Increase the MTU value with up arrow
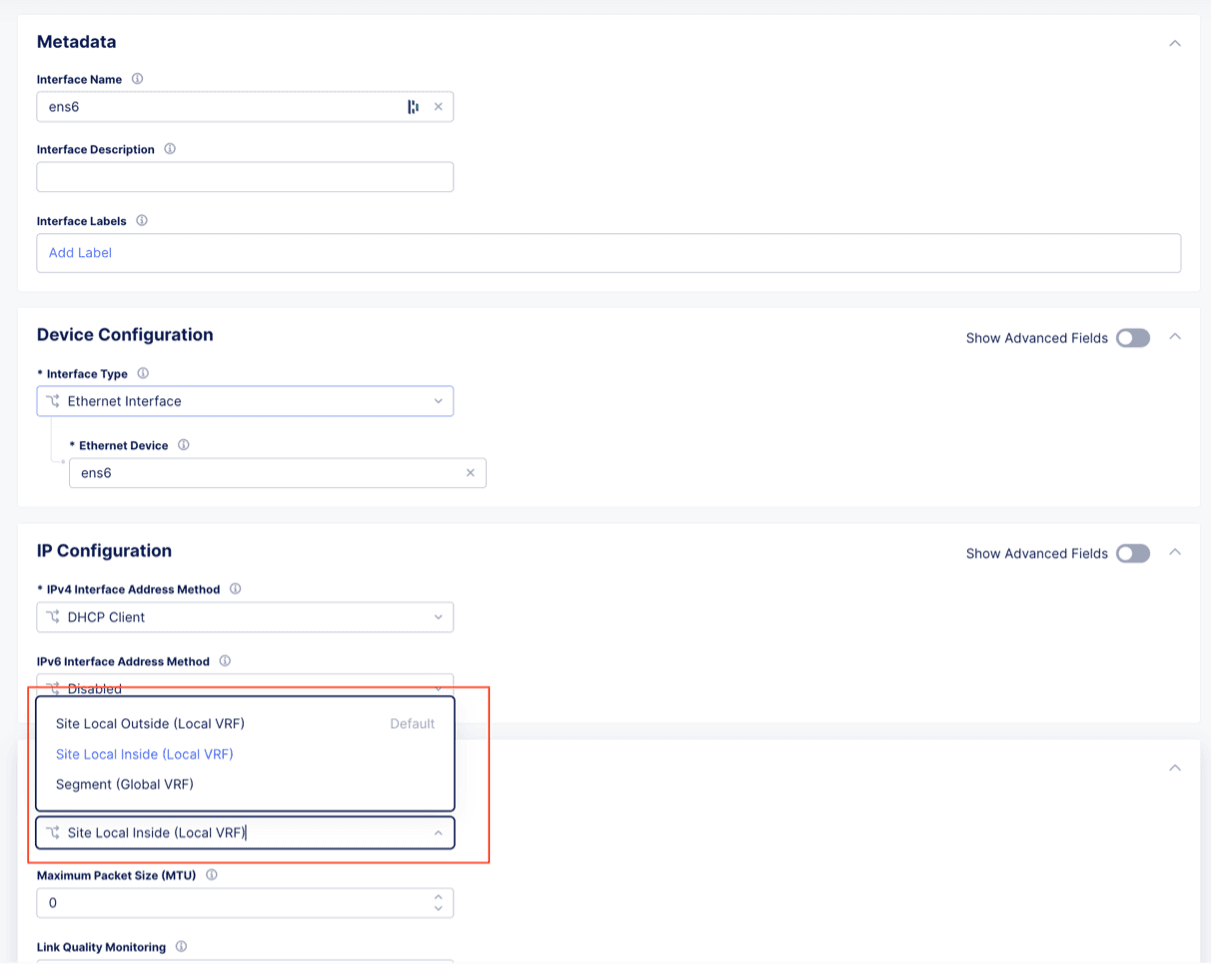The image size is (1216, 968). [x=438, y=897]
